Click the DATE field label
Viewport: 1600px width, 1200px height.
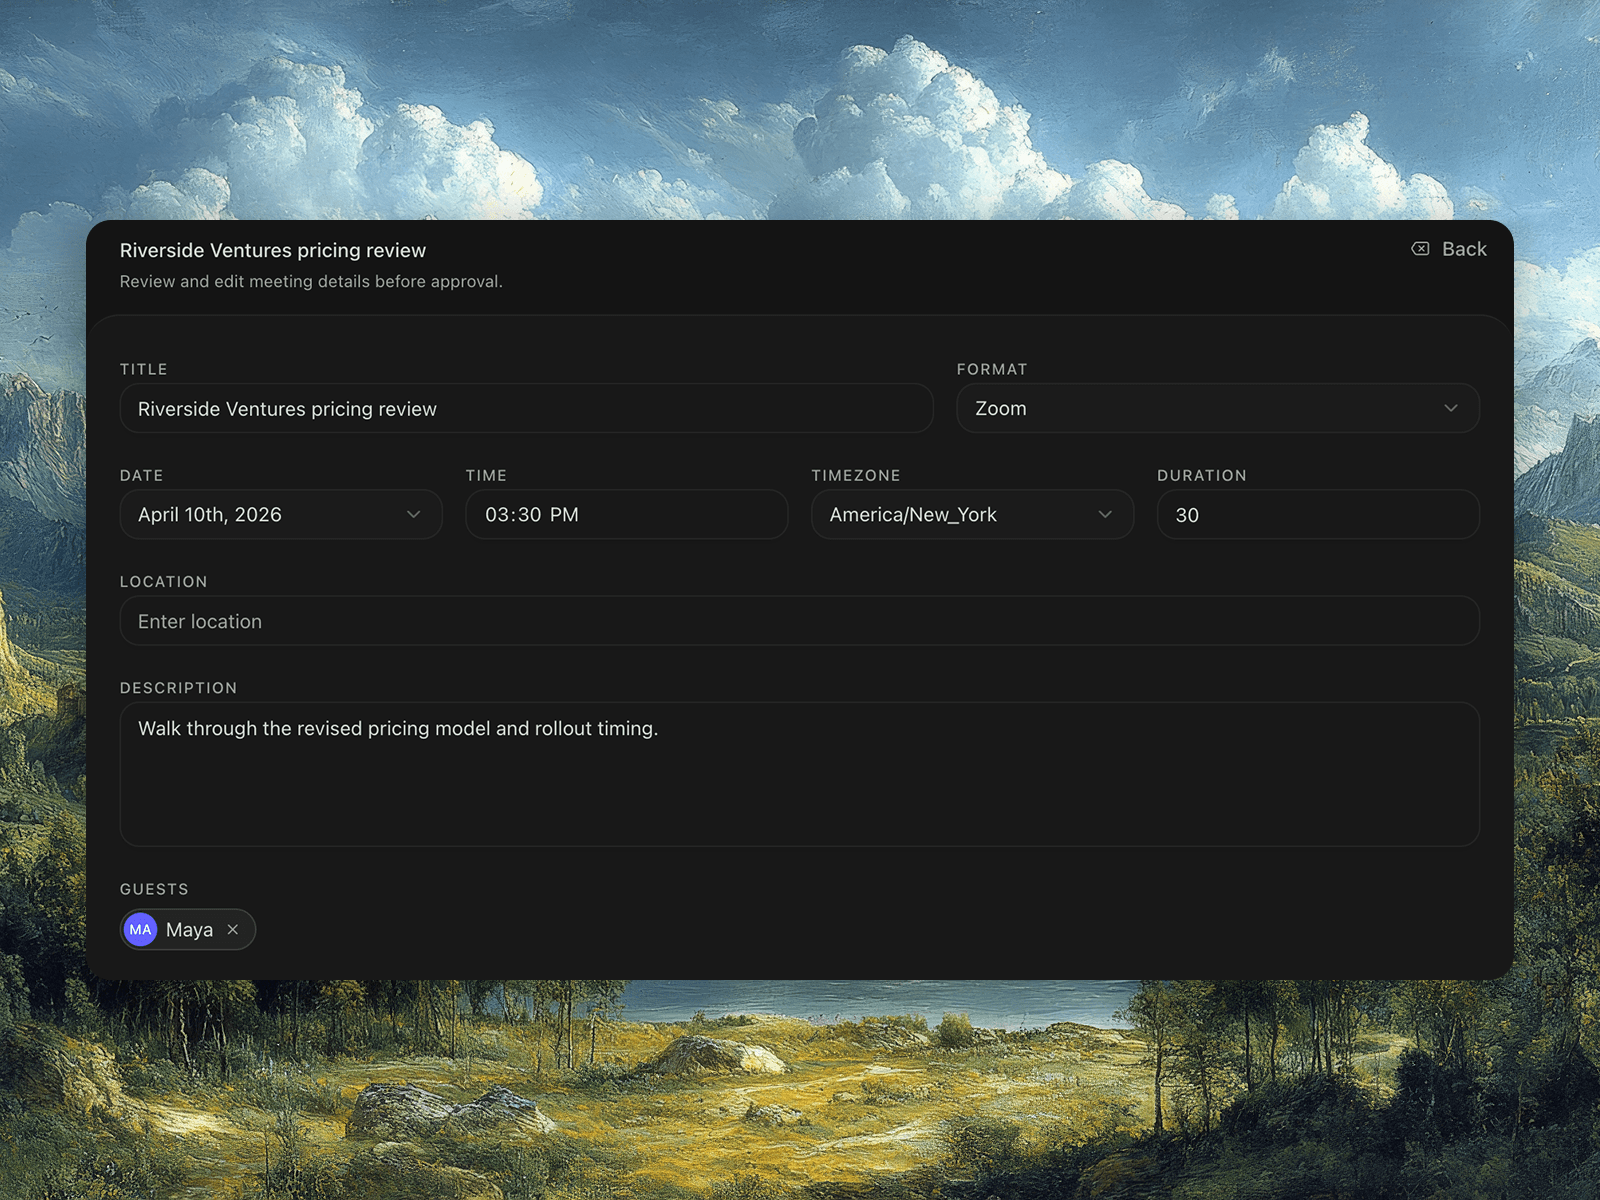point(142,475)
